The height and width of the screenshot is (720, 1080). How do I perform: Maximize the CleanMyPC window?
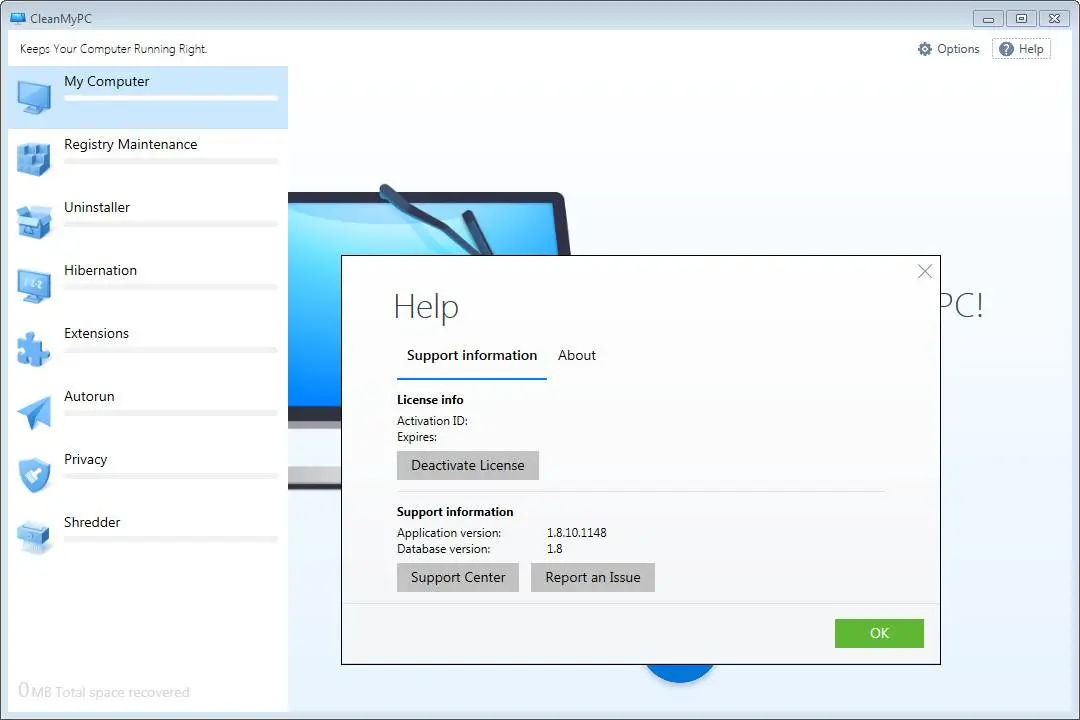[x=1021, y=19]
